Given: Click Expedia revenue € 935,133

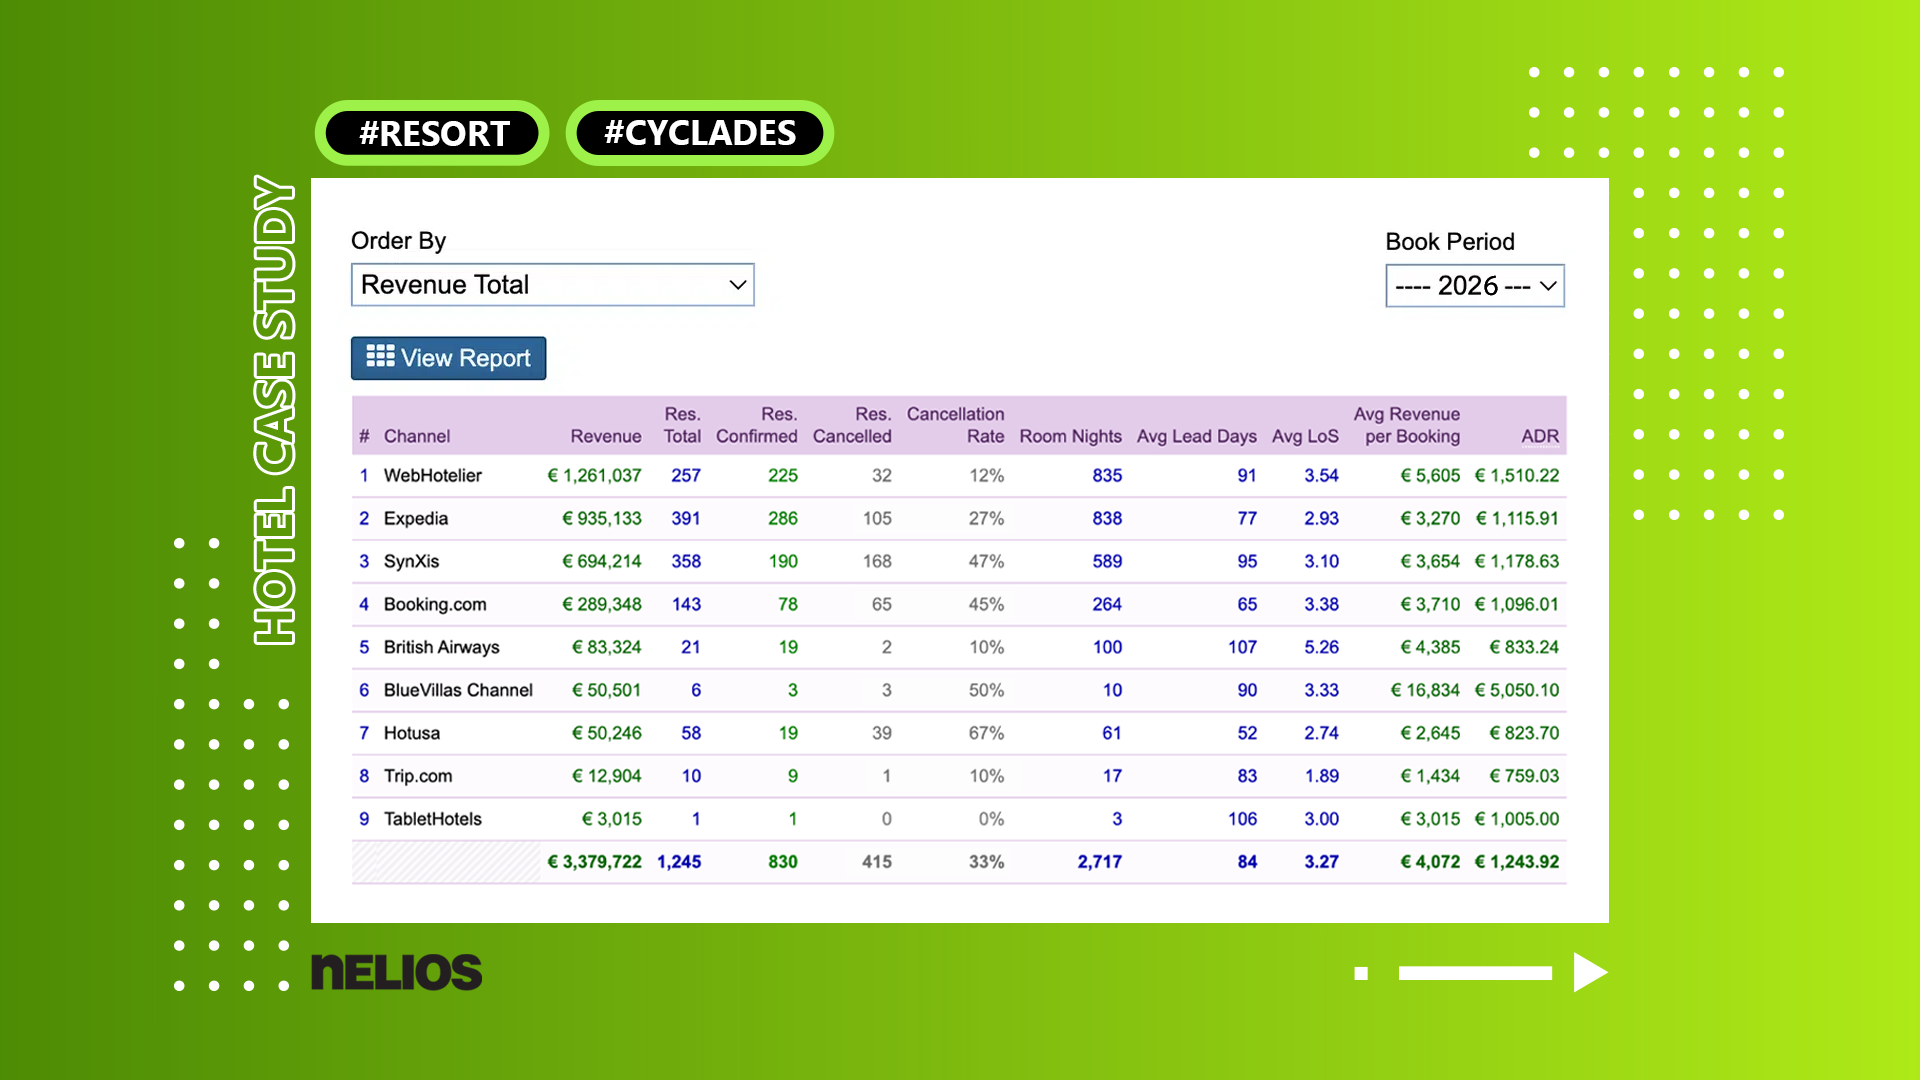Looking at the screenshot, I should click(602, 518).
